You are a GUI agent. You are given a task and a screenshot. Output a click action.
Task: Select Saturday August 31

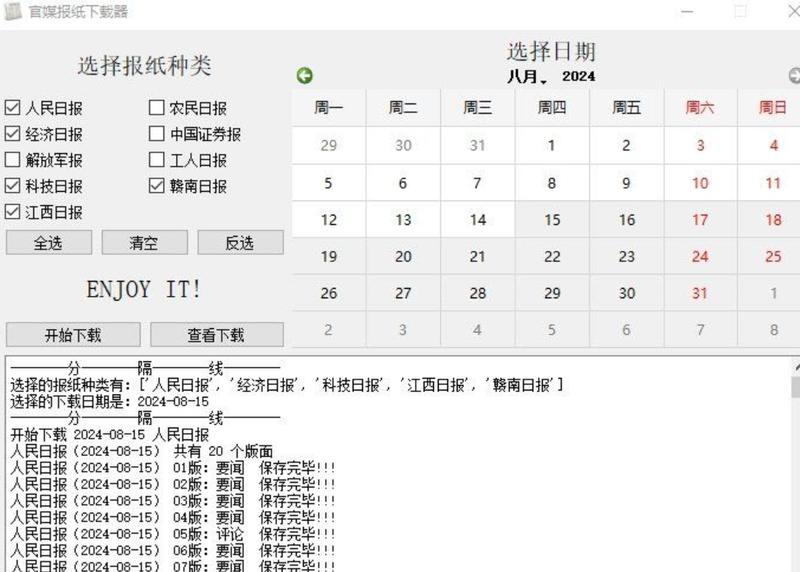coord(700,293)
